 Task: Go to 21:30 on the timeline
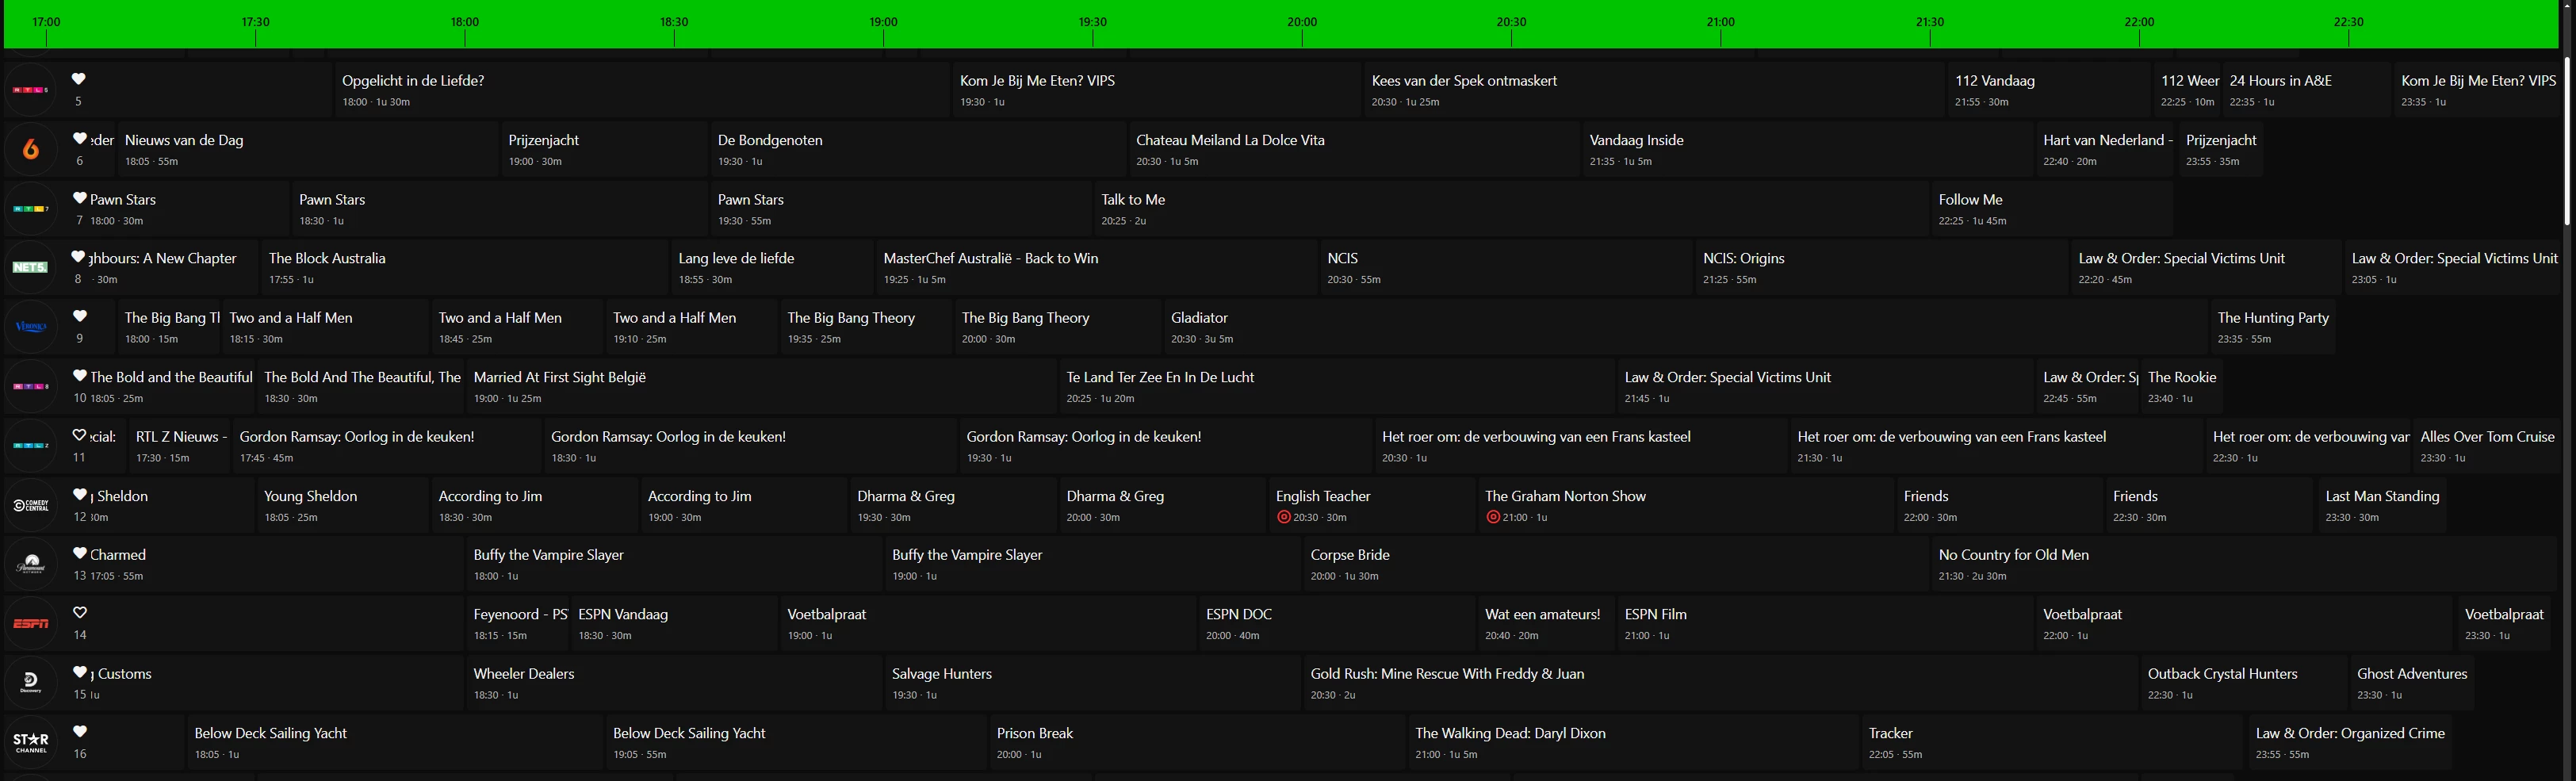tap(1930, 22)
